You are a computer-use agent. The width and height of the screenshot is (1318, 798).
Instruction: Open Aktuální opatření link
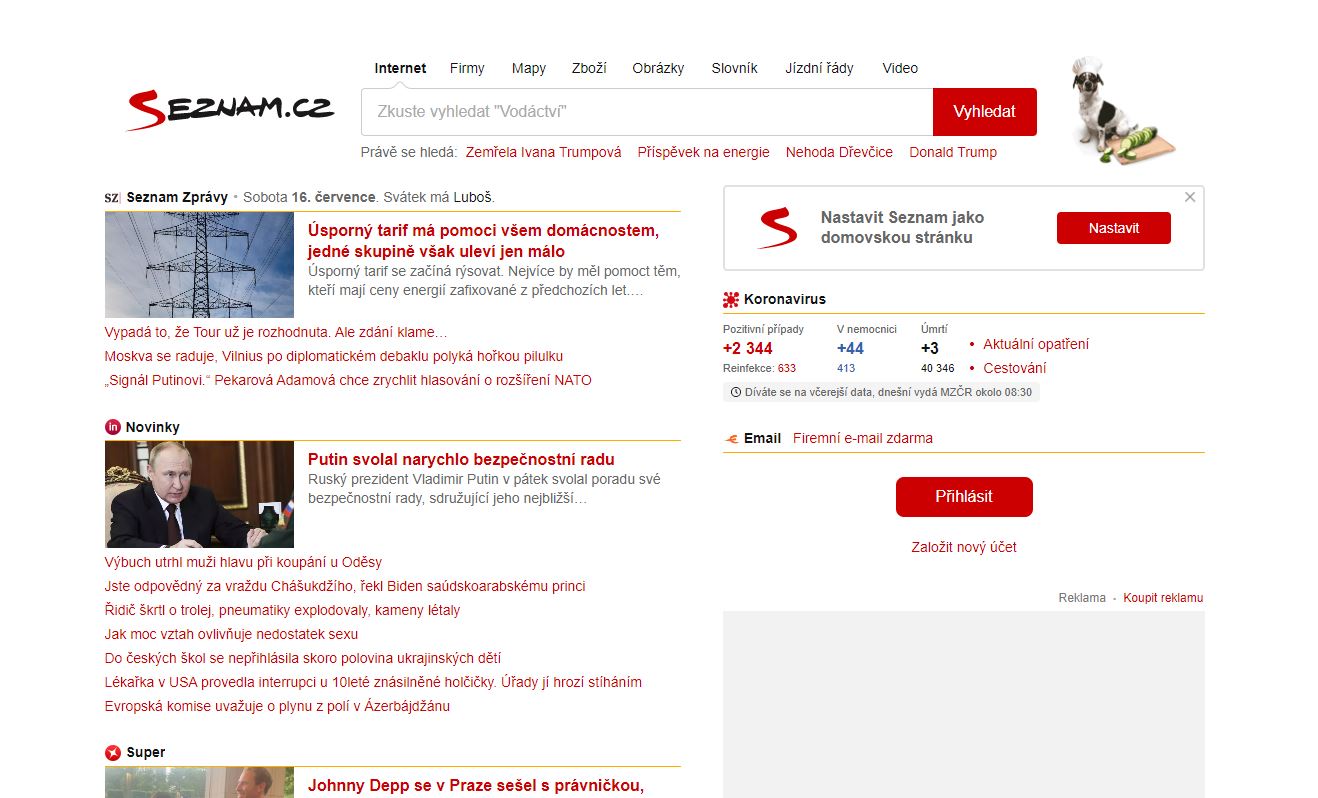coord(1036,344)
